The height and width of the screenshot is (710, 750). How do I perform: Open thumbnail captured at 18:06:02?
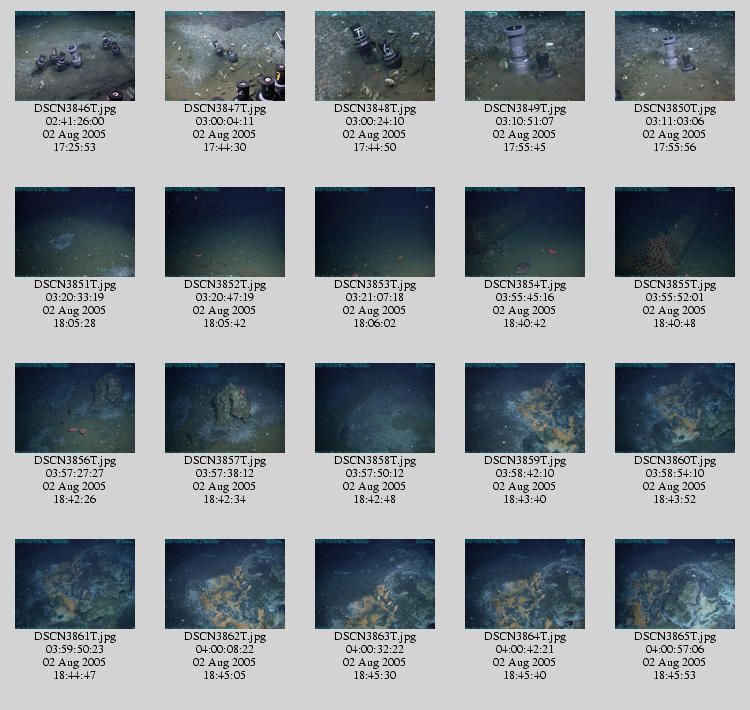click(375, 232)
